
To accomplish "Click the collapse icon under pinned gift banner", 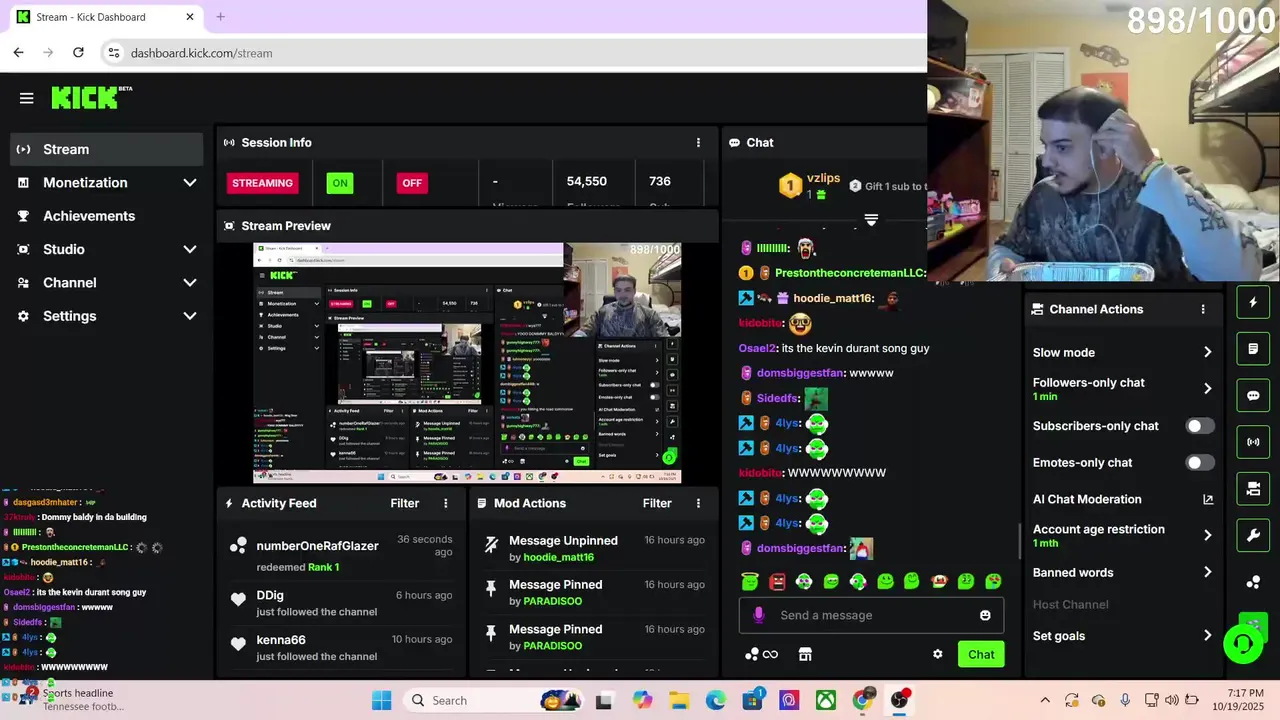I will coord(871,219).
